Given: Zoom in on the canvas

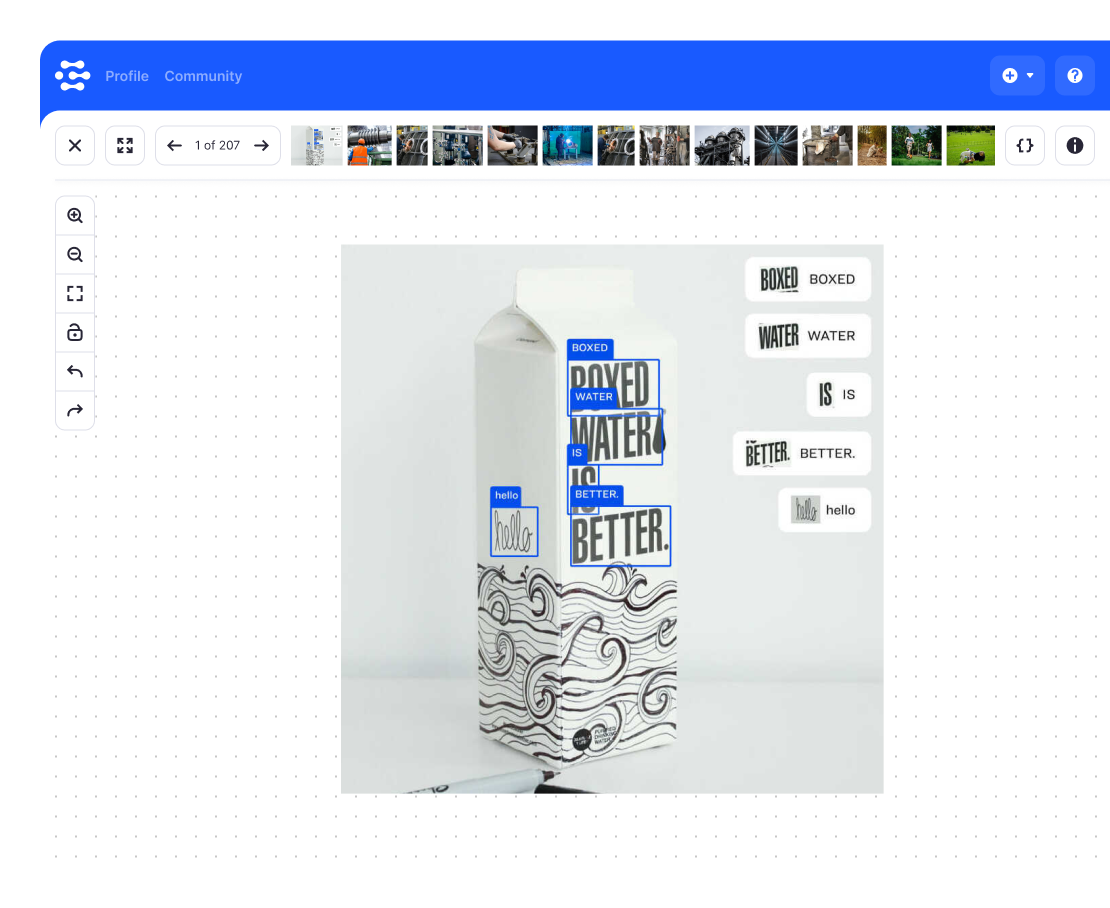Looking at the screenshot, I should coord(75,216).
